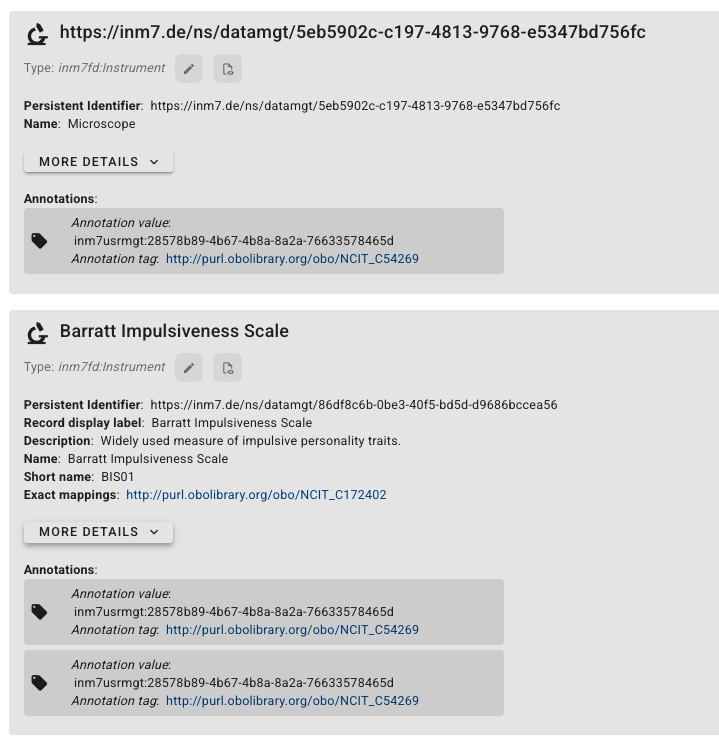Edit the Barratt Impulsiveness Scale record with the pencil icon
This screenshot has width=719, height=743.
(x=189, y=368)
